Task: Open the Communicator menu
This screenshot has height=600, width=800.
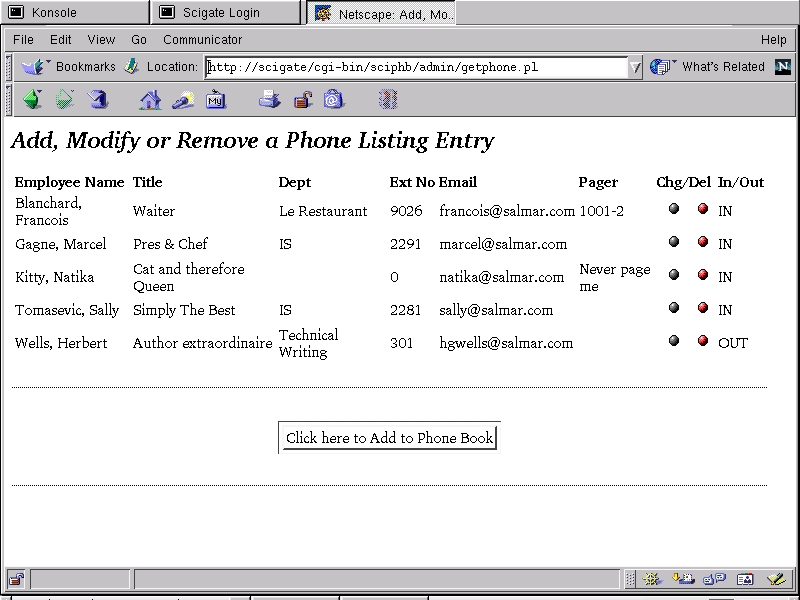Action: pyautogui.click(x=202, y=40)
